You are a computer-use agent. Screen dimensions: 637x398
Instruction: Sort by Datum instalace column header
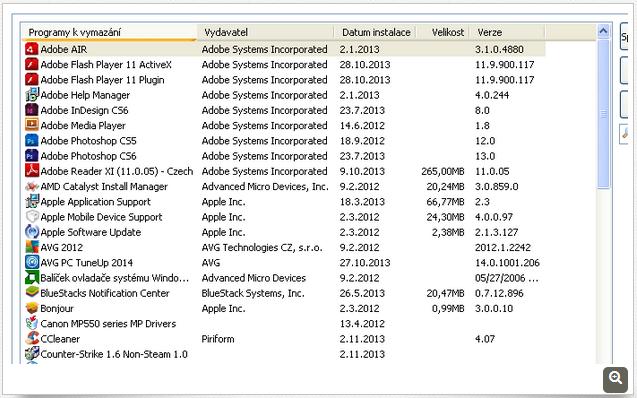375,32
